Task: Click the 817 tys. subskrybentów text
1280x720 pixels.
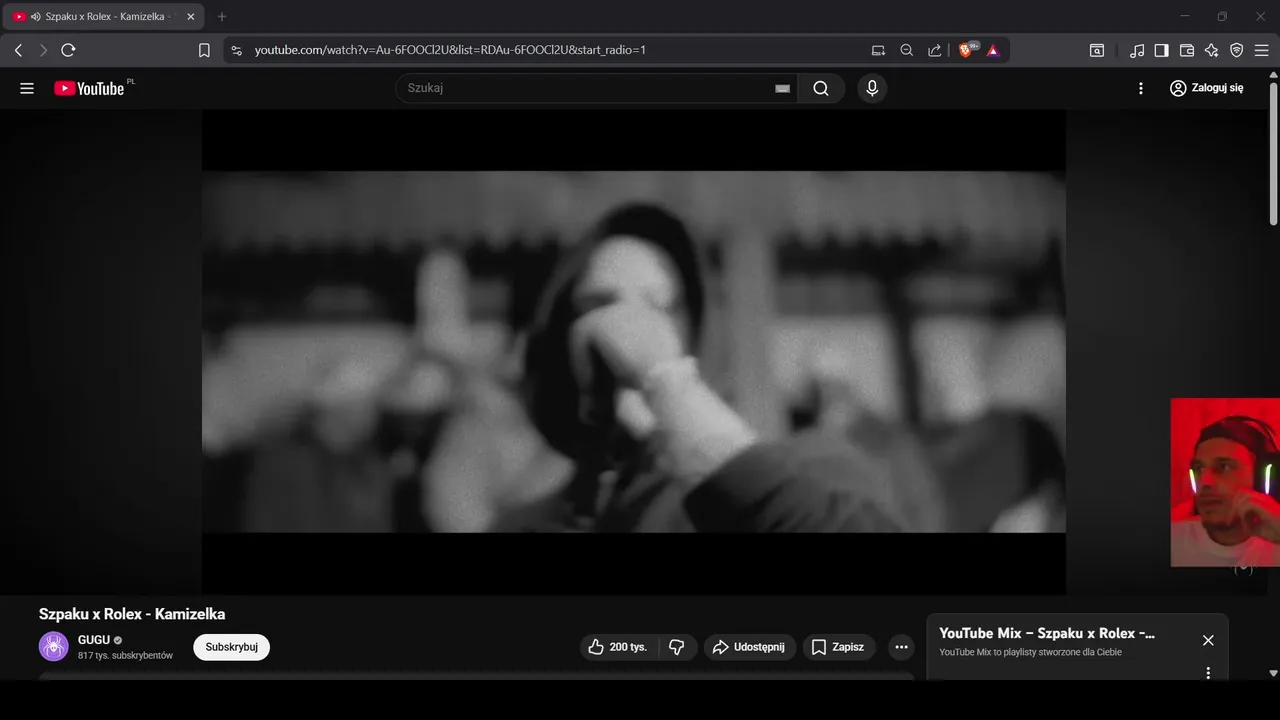Action: click(125, 655)
